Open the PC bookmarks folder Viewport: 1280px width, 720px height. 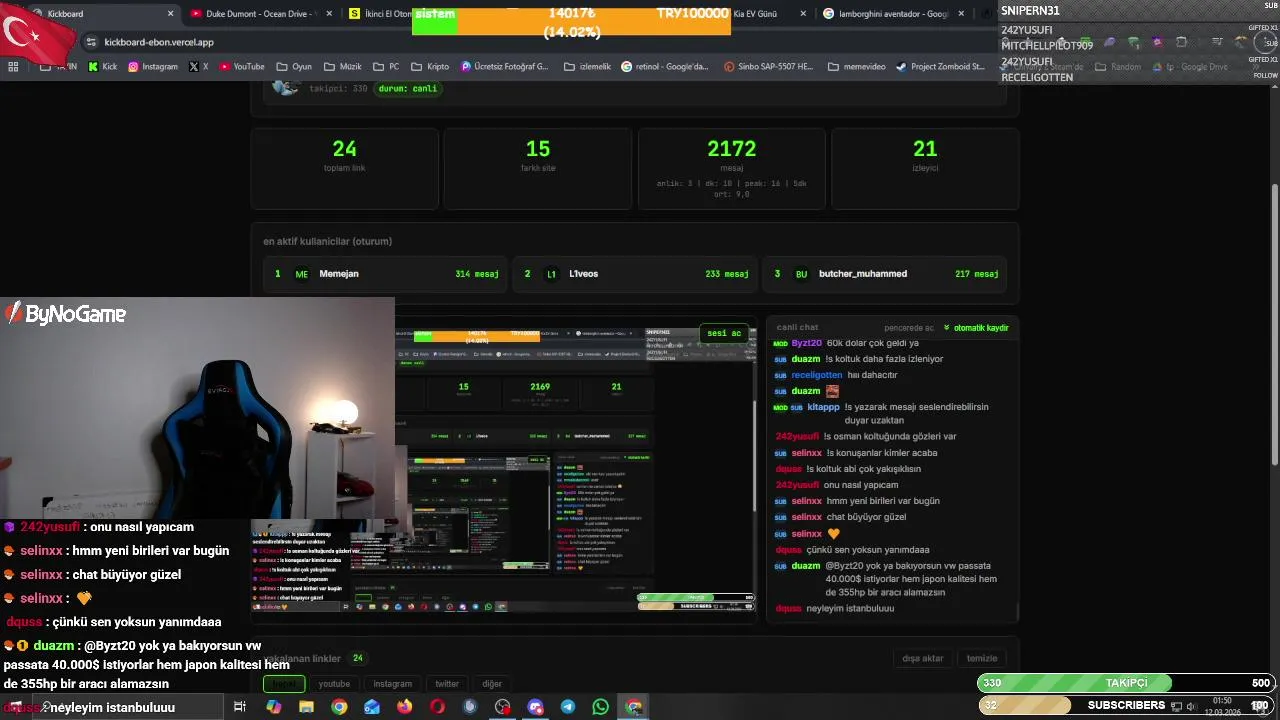pyautogui.click(x=386, y=67)
